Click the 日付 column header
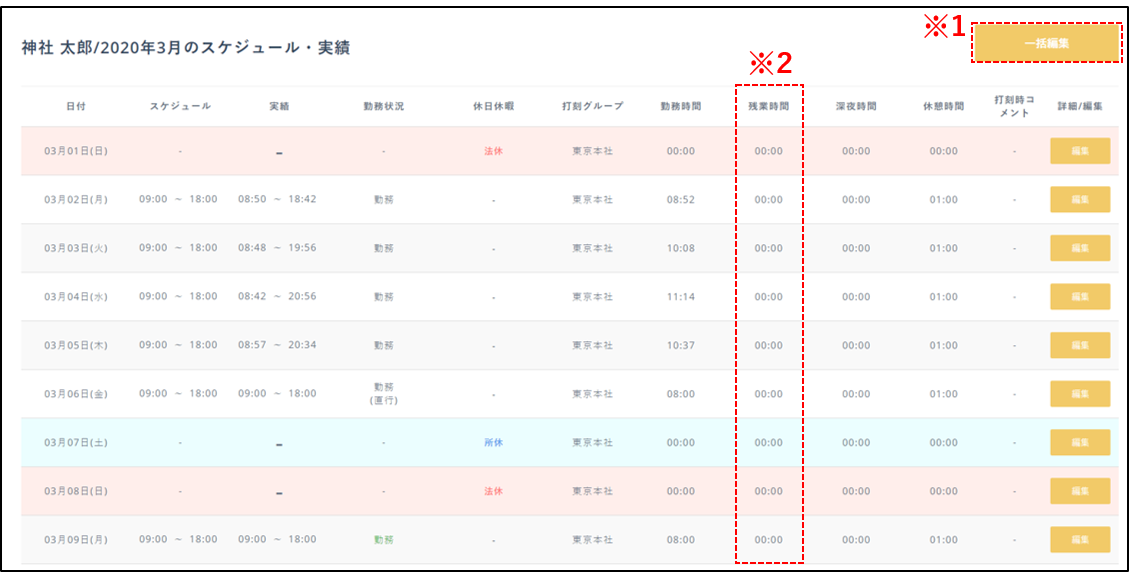 76,106
